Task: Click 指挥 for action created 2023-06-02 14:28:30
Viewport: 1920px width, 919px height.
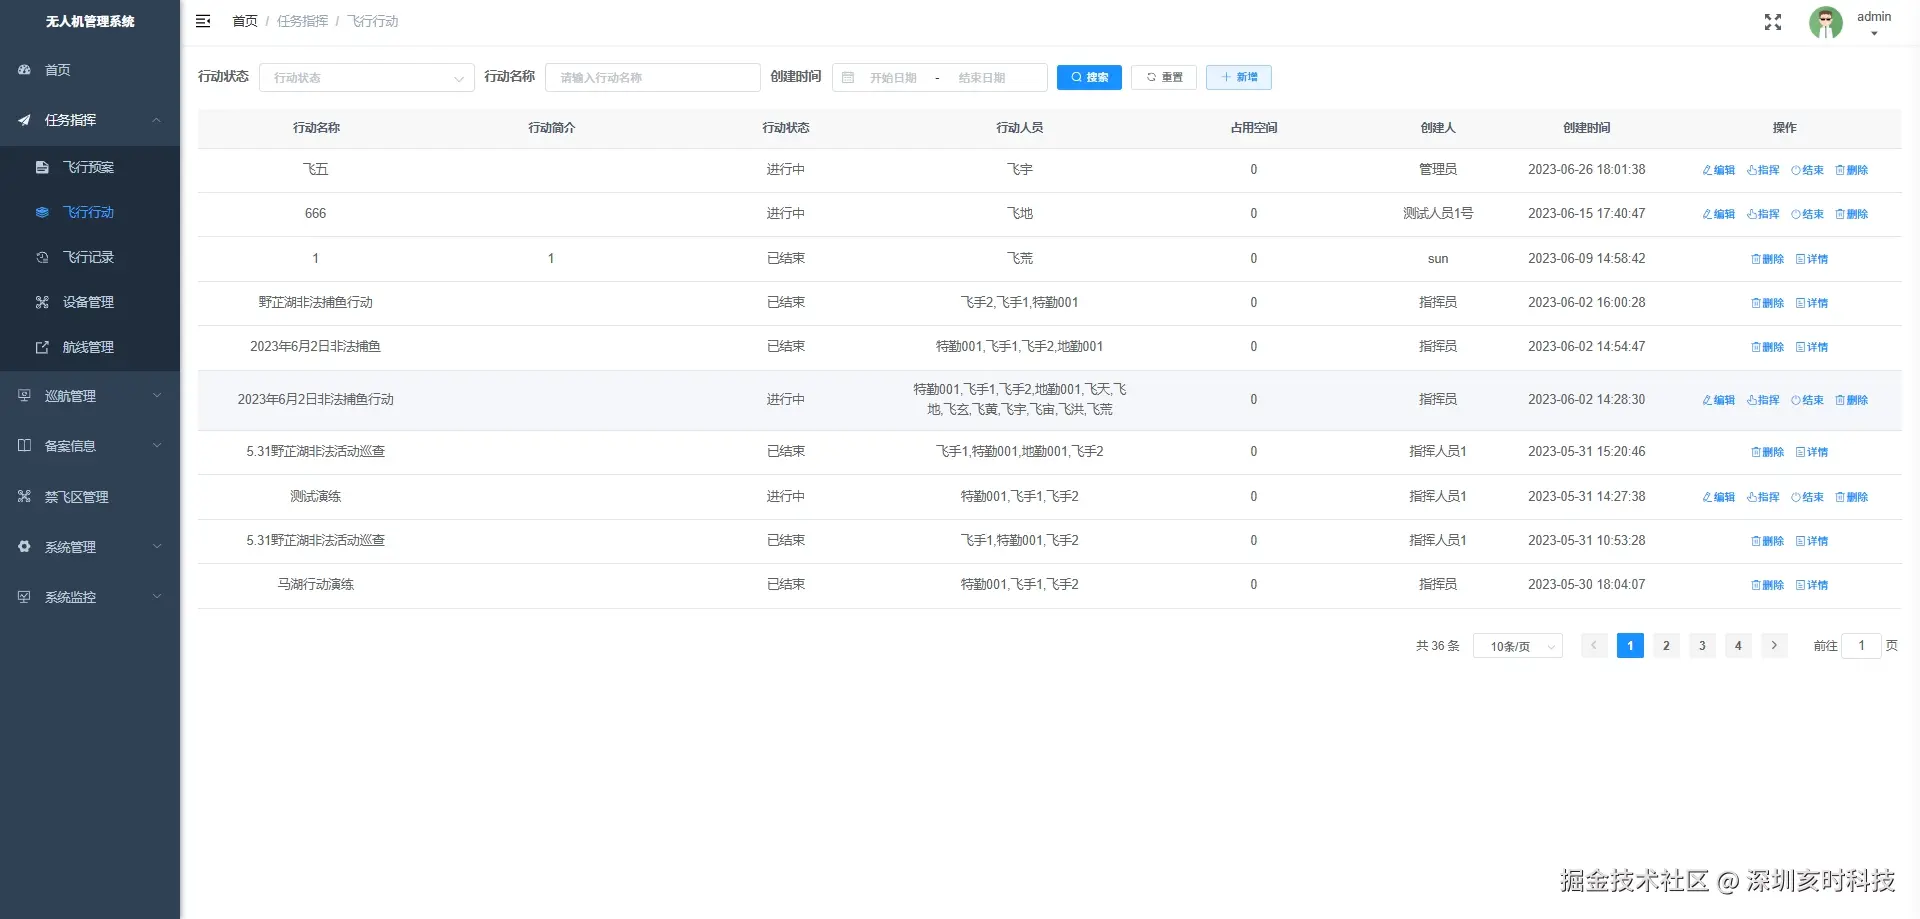Action: [x=1763, y=400]
